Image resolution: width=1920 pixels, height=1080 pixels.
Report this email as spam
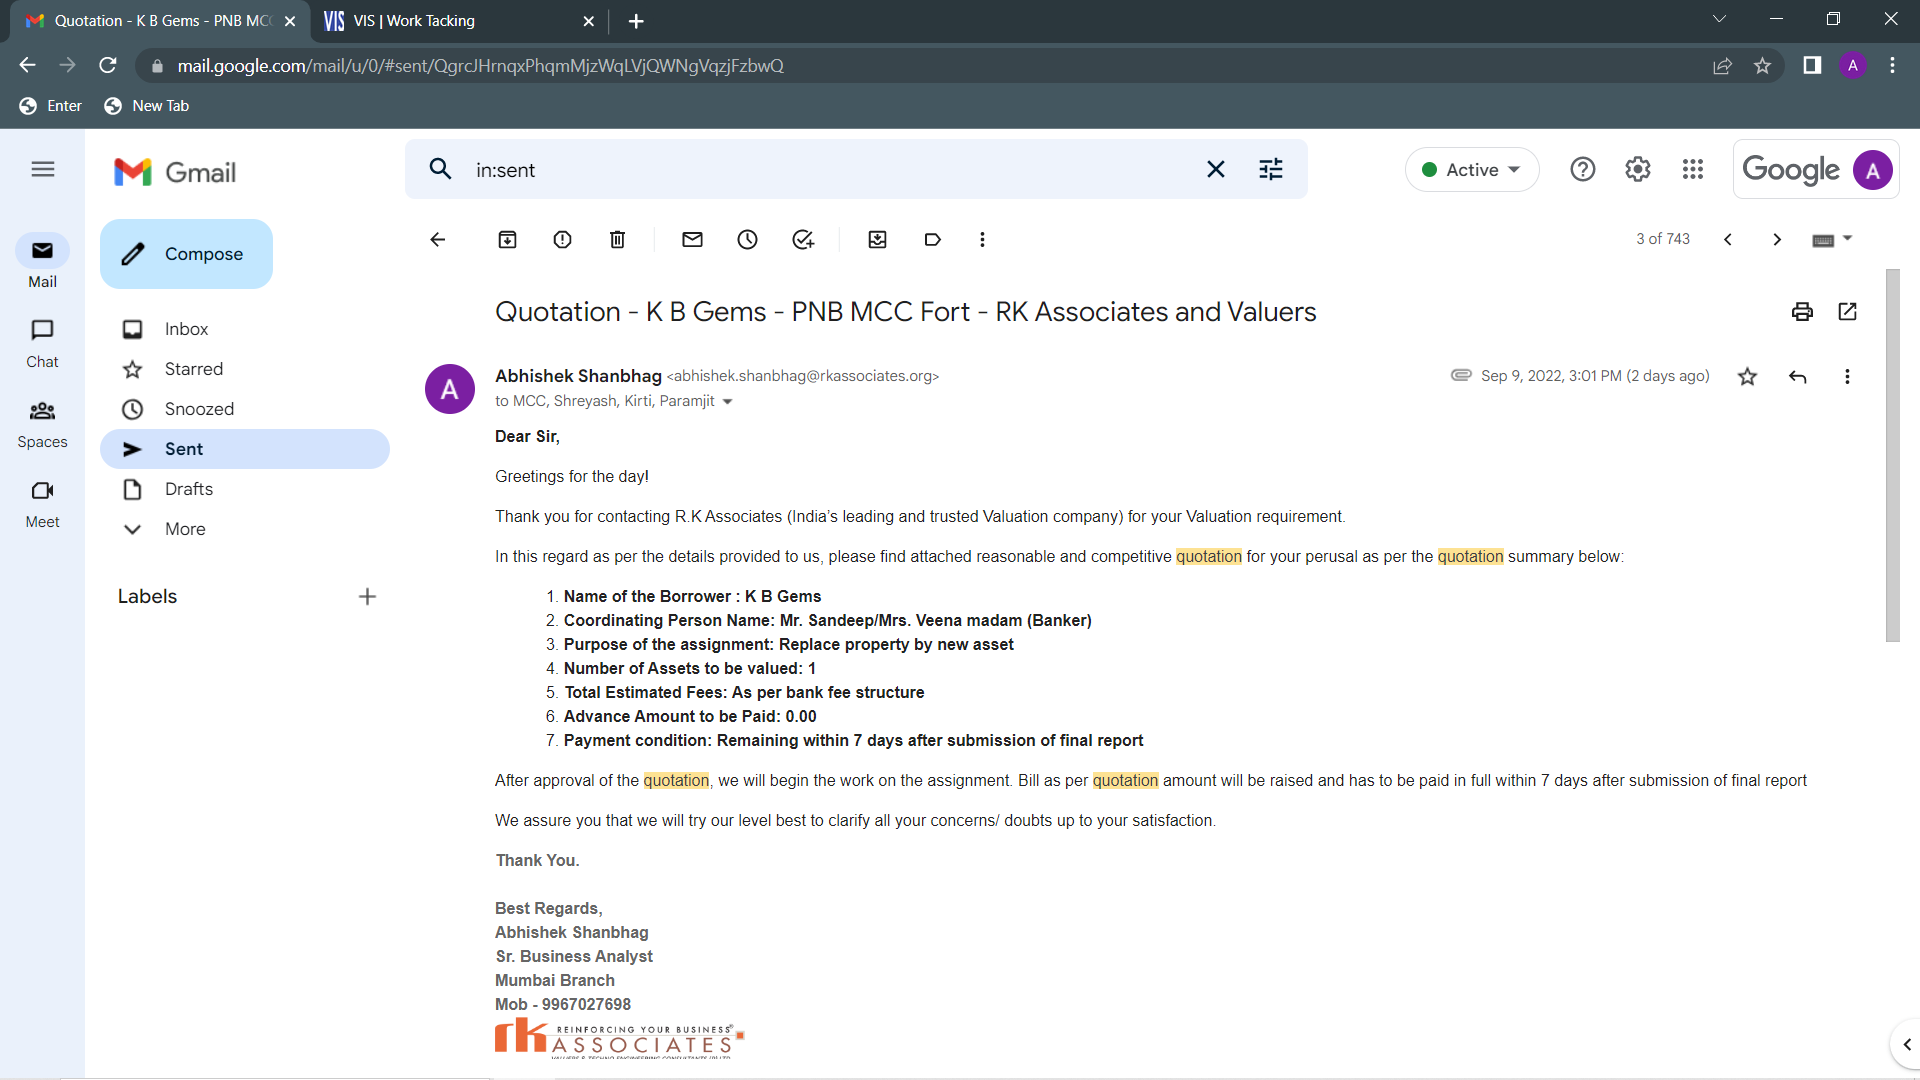click(562, 239)
